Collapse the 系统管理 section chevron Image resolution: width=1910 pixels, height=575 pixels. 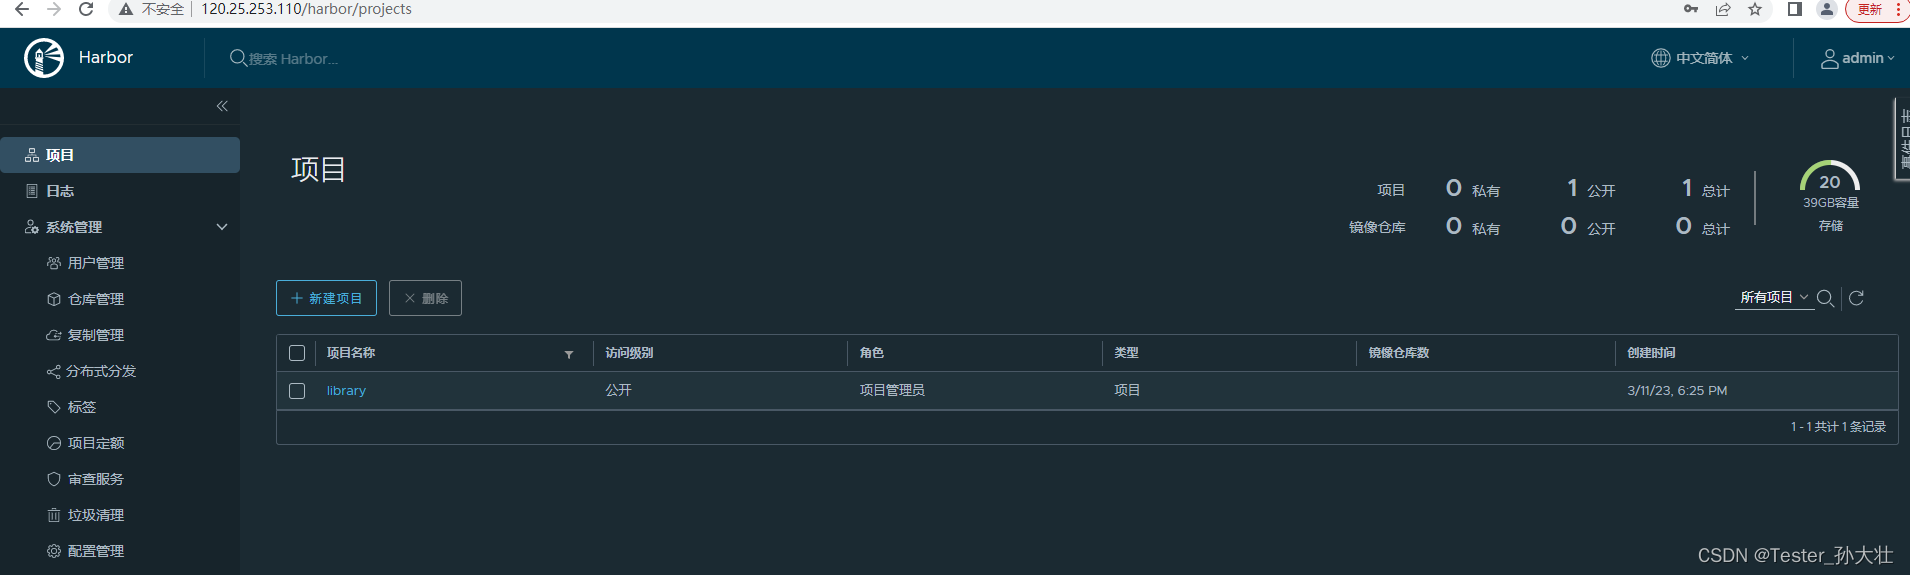[222, 227]
